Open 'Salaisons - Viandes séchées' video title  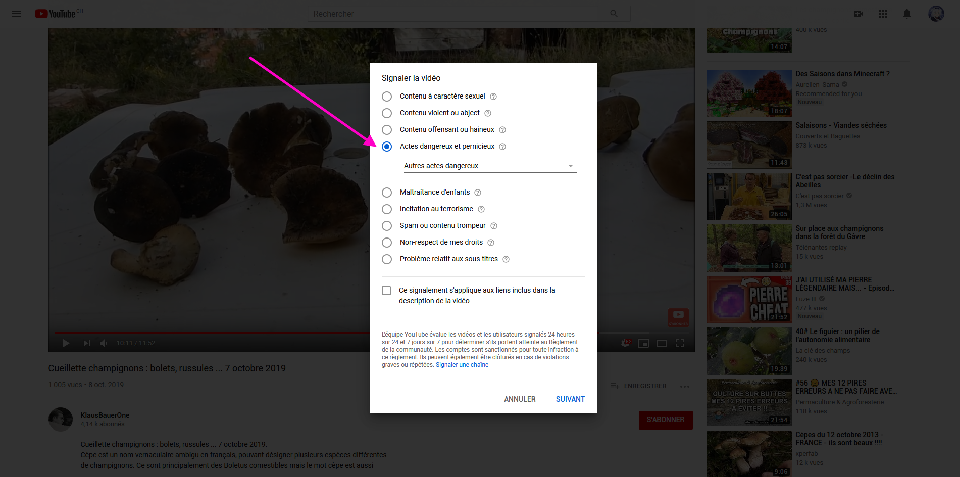point(841,126)
